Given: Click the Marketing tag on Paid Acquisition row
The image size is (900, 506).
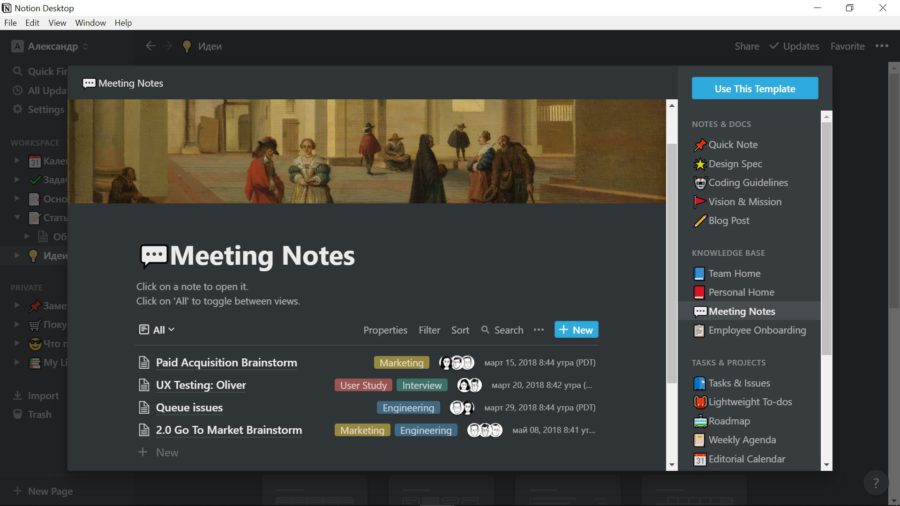Looking at the screenshot, I should click(x=401, y=363).
